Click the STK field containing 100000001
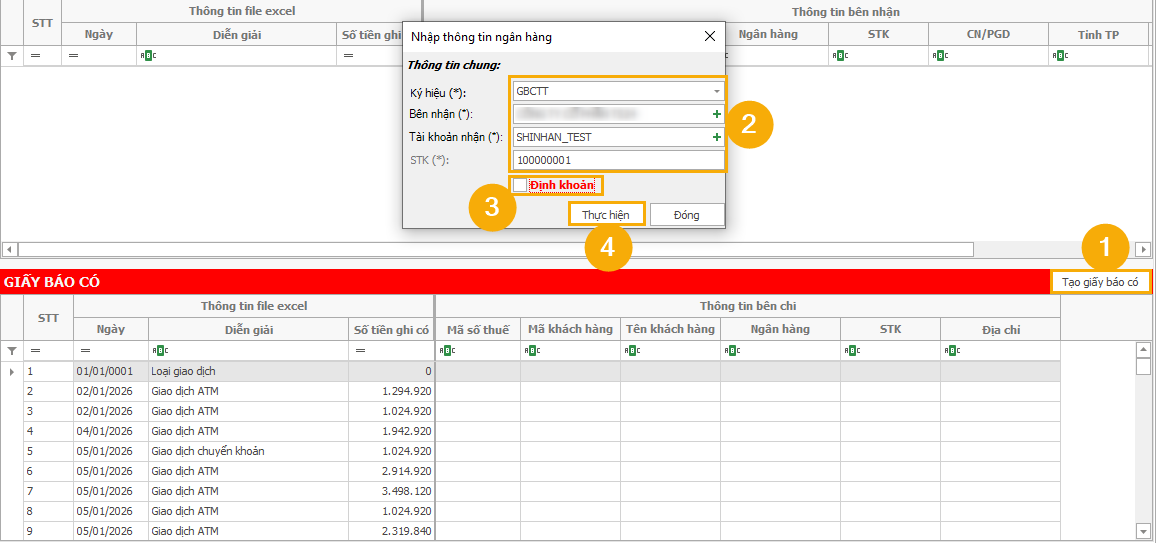 (617, 160)
